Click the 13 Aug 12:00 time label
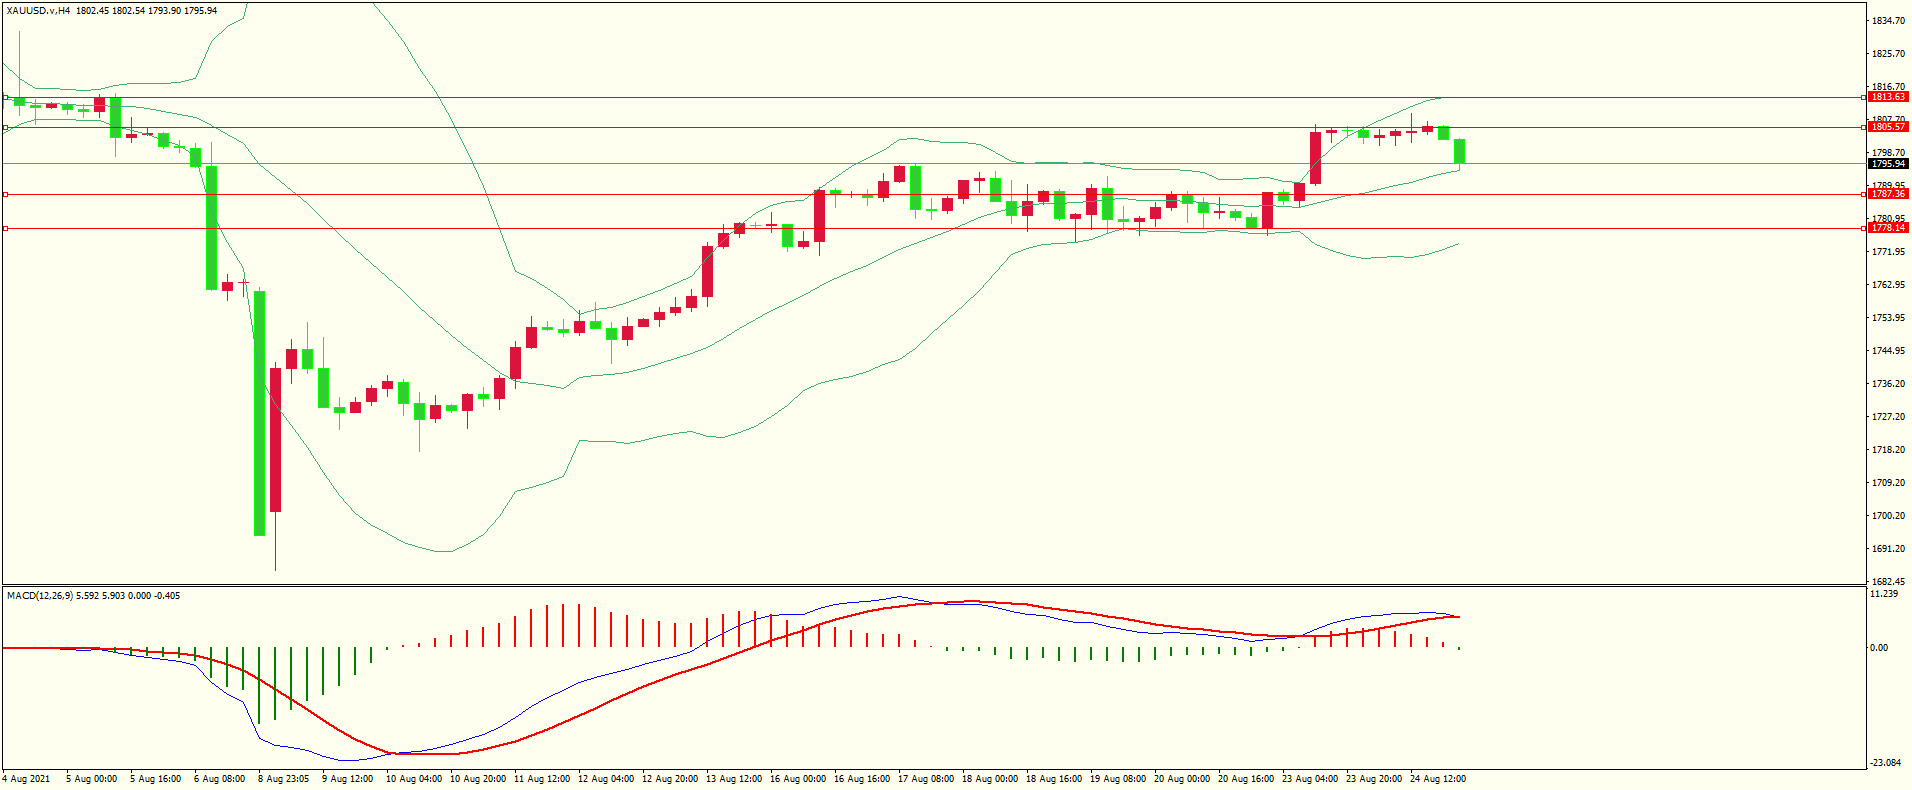1912x790 pixels. point(734,779)
